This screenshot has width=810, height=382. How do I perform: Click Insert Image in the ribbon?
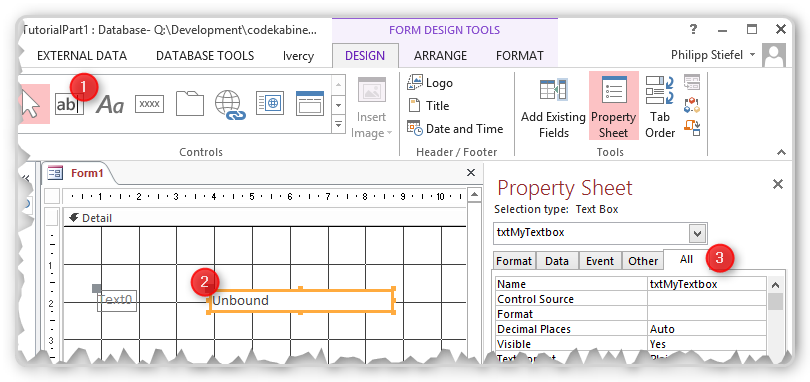(x=372, y=109)
